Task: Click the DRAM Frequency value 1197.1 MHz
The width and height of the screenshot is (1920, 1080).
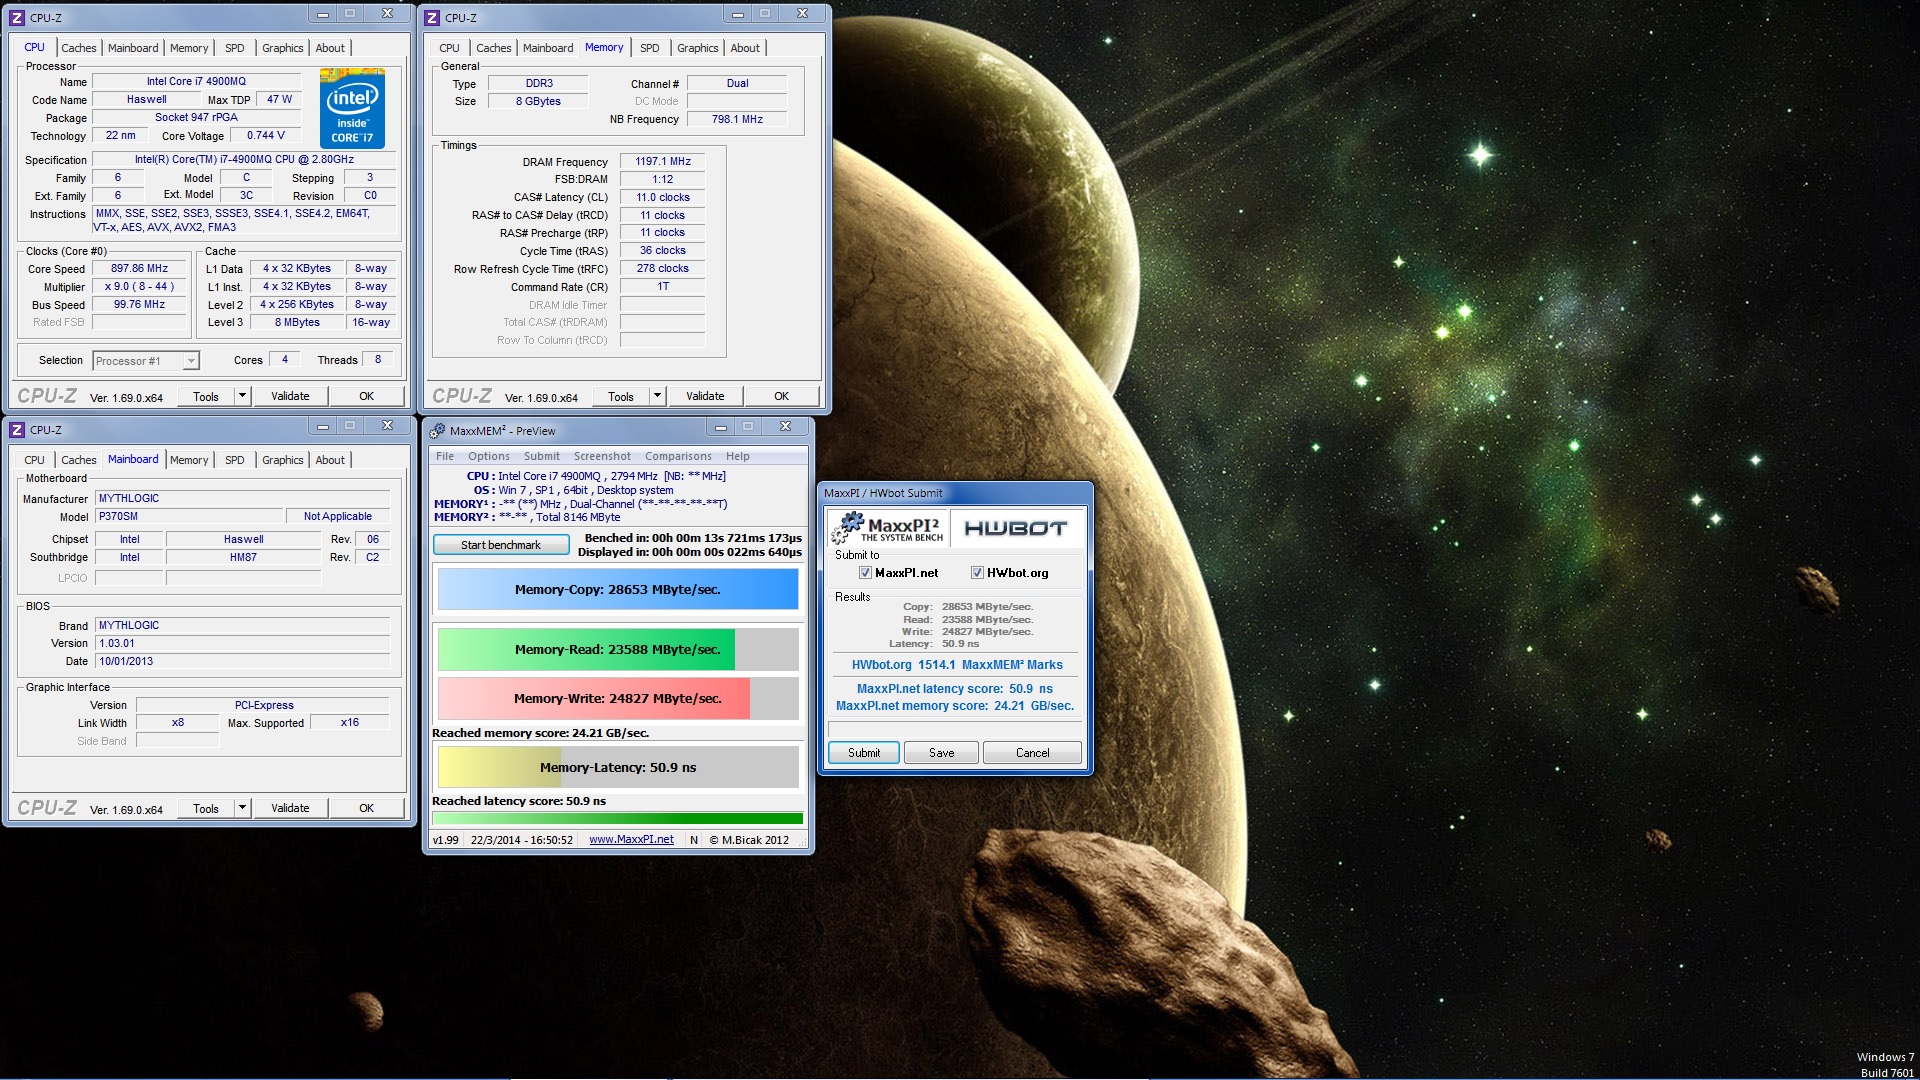Action: [663, 161]
